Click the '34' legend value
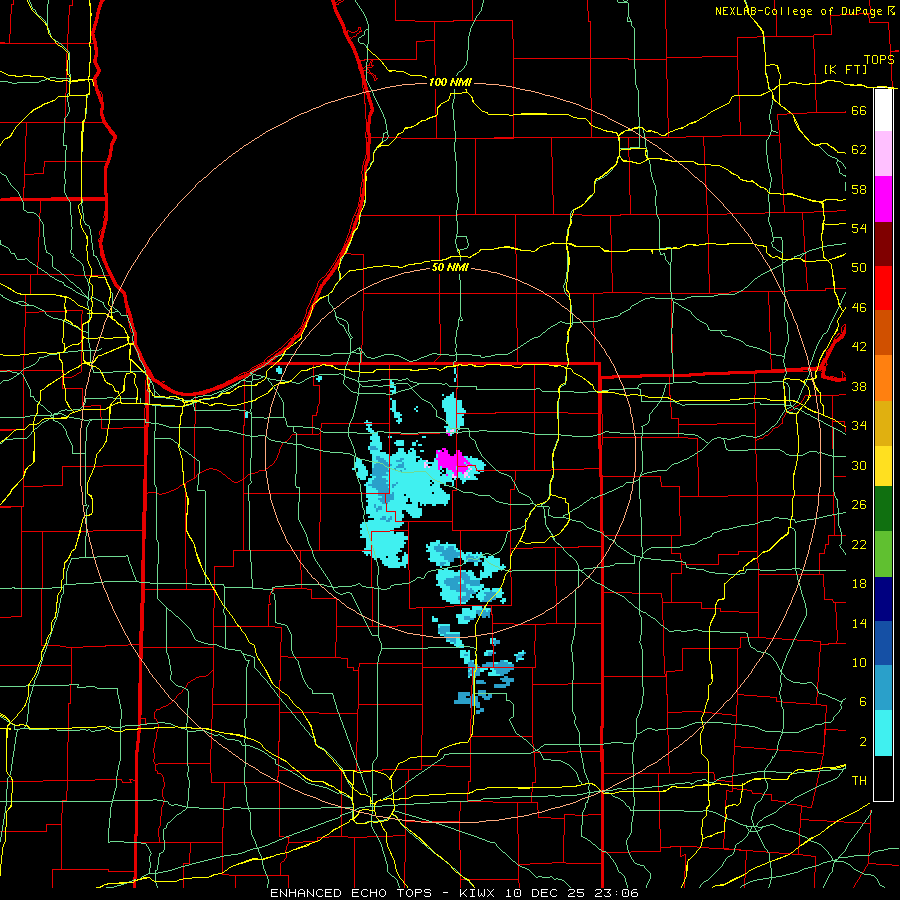Image resolution: width=900 pixels, height=900 pixels. click(859, 426)
